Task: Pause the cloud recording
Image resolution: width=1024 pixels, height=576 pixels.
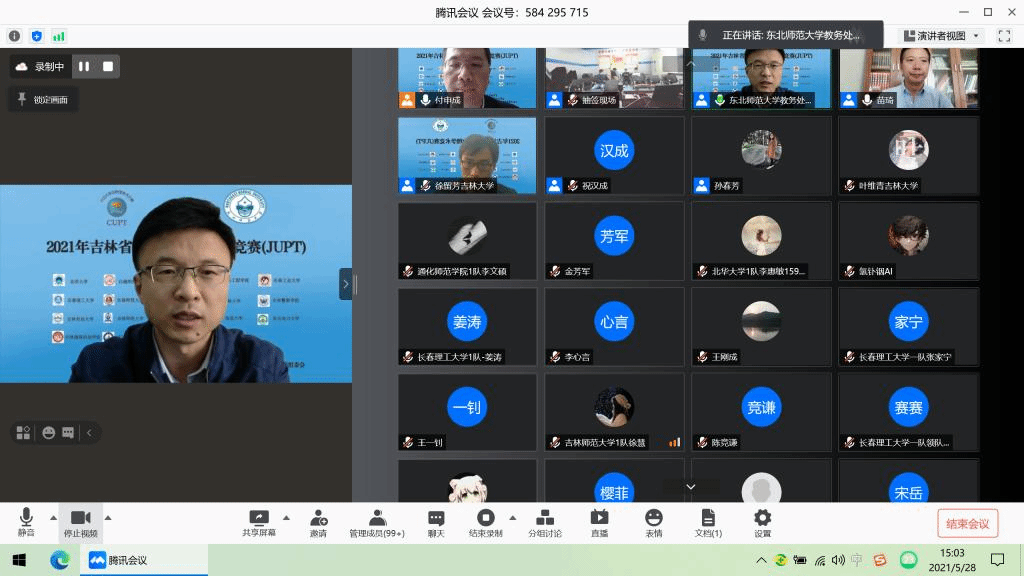Action: (x=84, y=67)
